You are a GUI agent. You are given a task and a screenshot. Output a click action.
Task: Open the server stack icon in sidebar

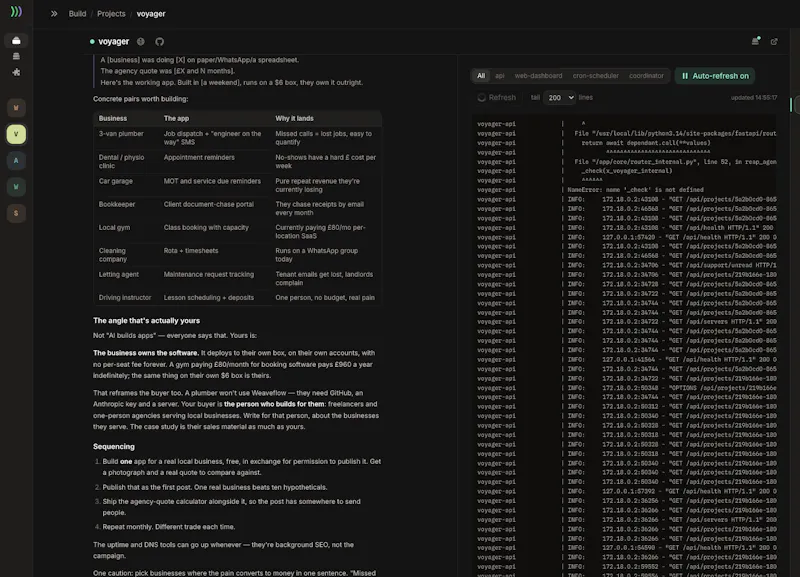click(x=16, y=56)
